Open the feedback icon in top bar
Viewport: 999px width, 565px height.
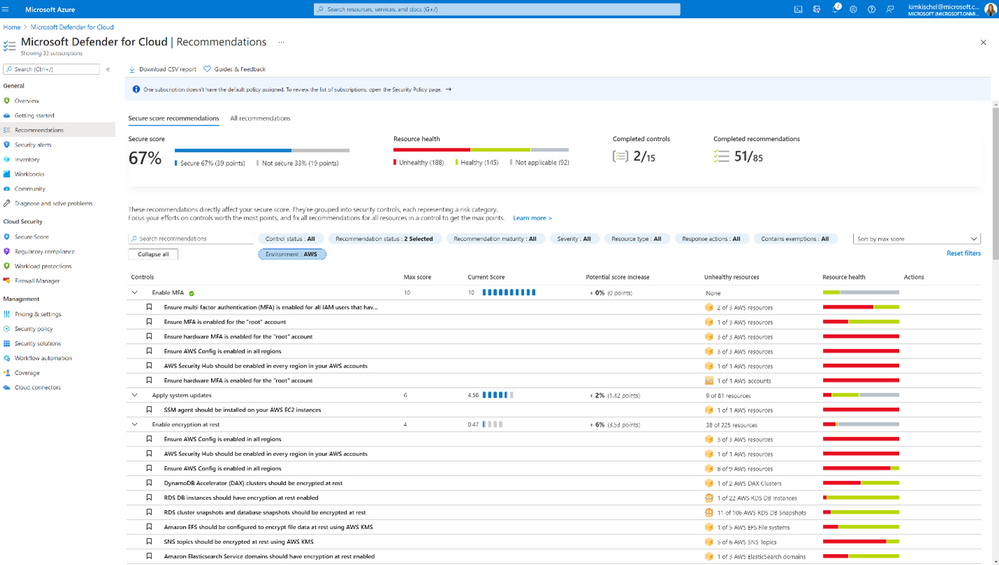tap(890, 10)
